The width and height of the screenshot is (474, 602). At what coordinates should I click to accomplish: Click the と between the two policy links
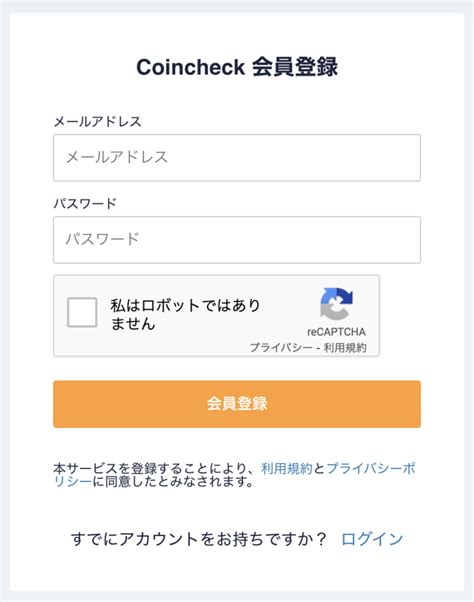click(x=319, y=468)
